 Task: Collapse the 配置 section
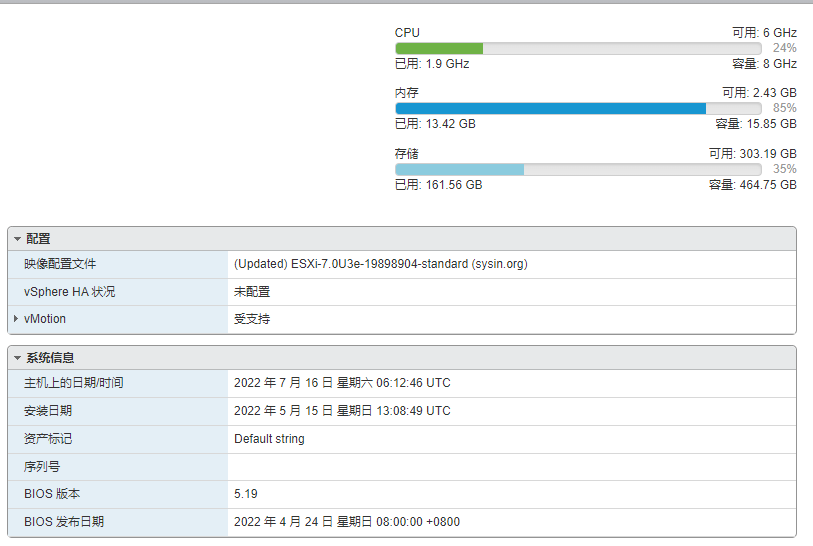click(18, 239)
